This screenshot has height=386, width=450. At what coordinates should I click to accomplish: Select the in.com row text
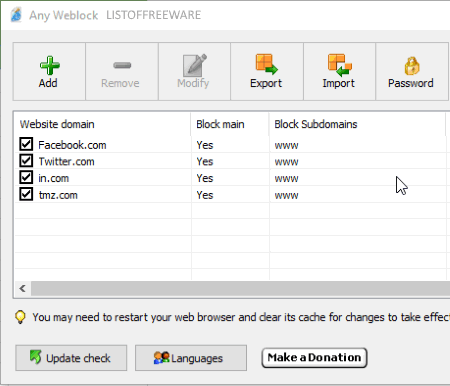click(x=53, y=178)
